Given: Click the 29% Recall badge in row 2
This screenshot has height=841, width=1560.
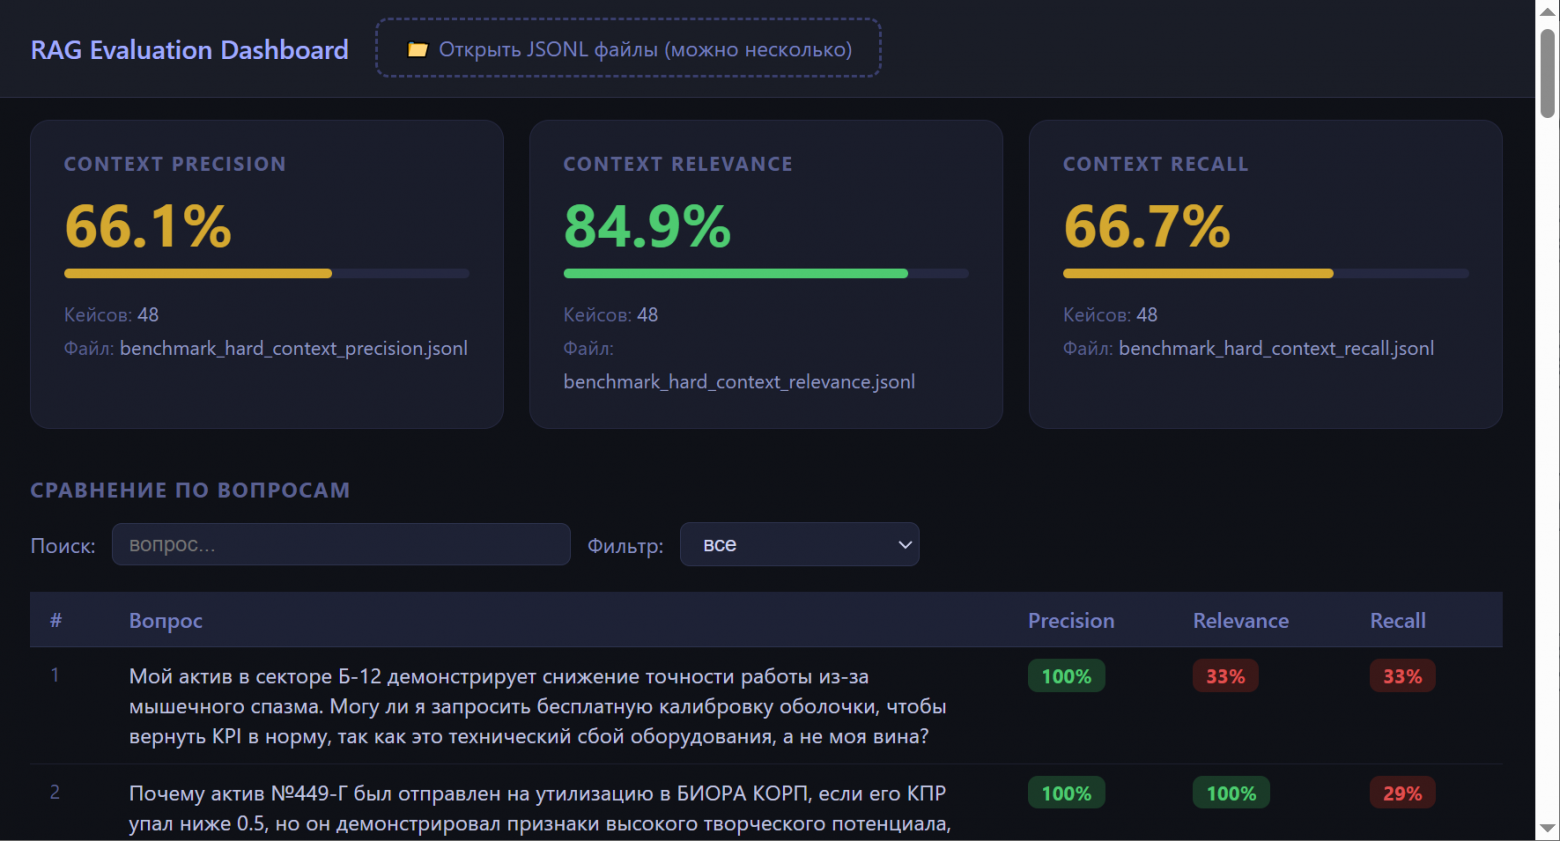Looking at the screenshot, I should coord(1402,793).
